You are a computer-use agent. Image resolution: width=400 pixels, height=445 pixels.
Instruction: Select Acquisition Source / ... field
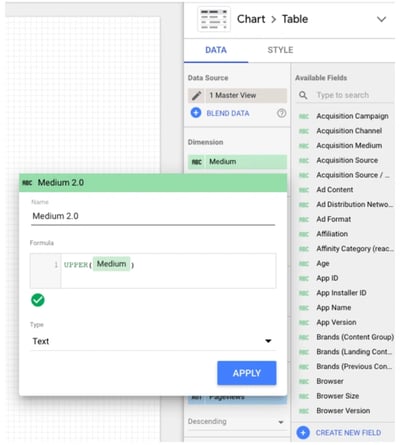point(353,175)
